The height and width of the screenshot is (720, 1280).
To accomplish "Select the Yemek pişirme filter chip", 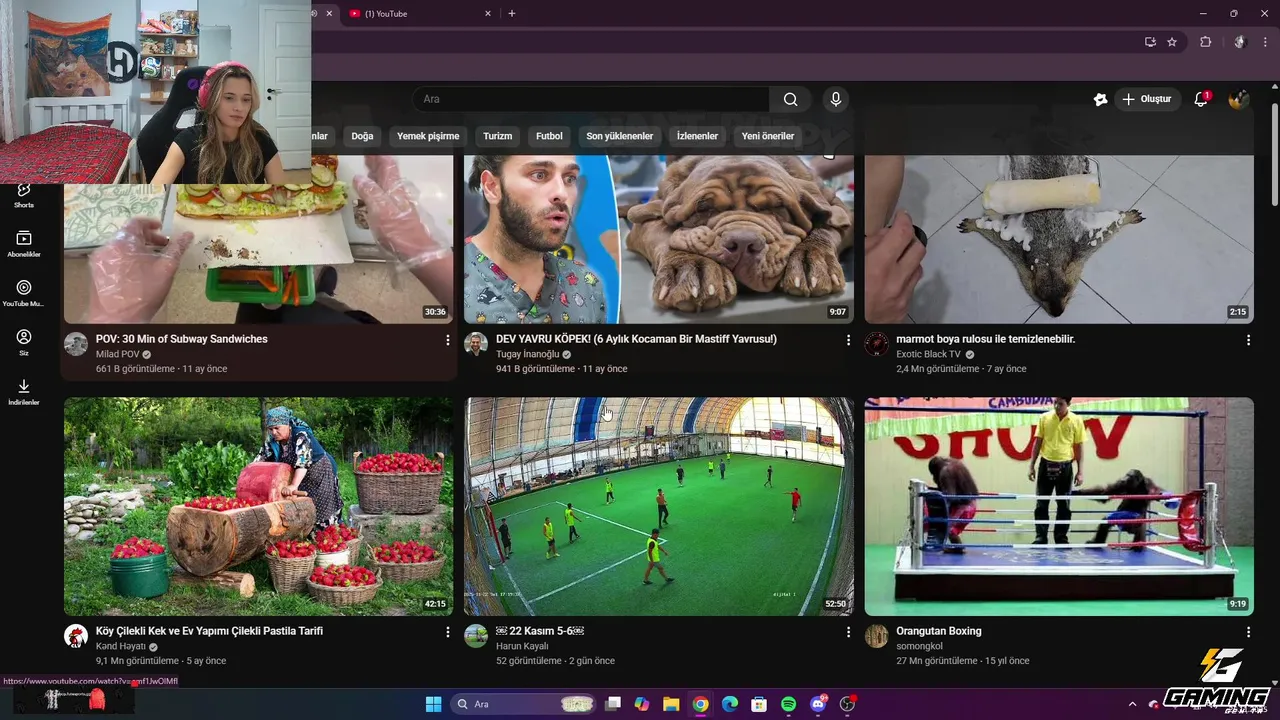I will tap(428, 136).
